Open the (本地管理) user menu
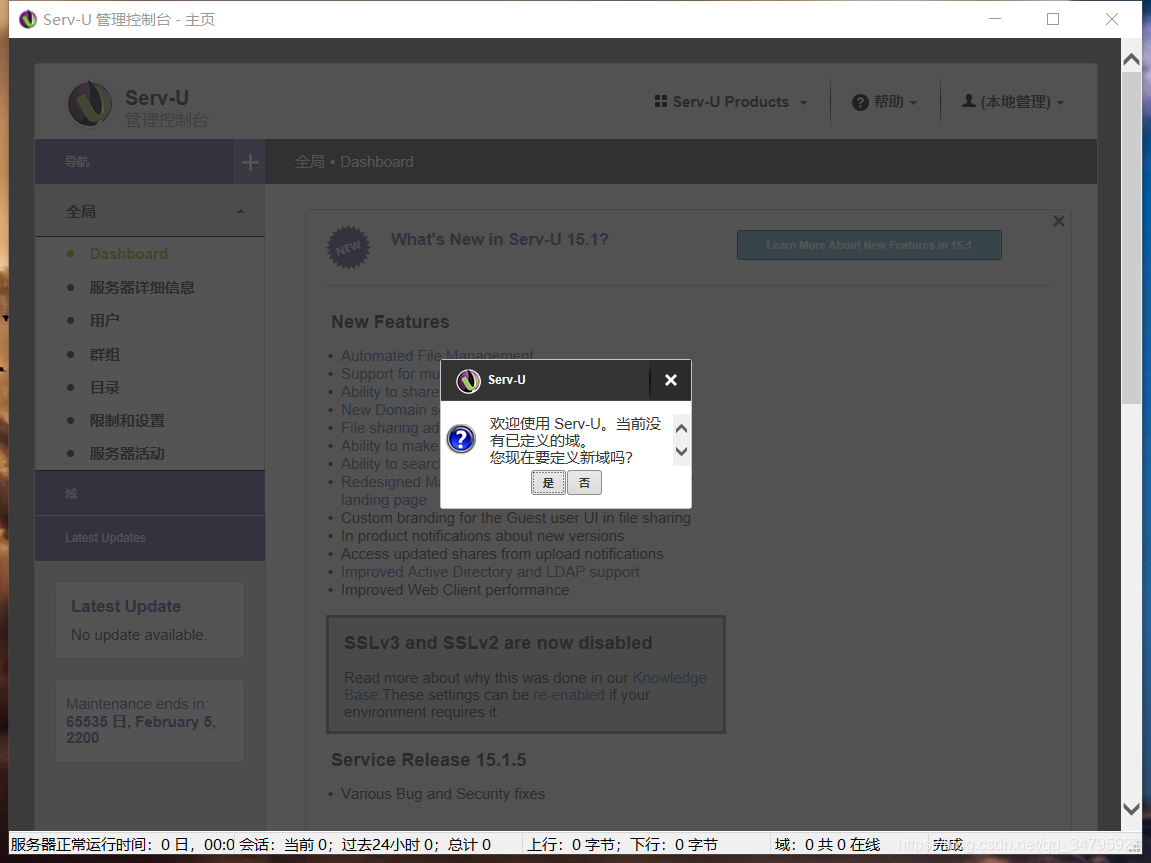This screenshot has height=863, width=1151. coord(1012,102)
